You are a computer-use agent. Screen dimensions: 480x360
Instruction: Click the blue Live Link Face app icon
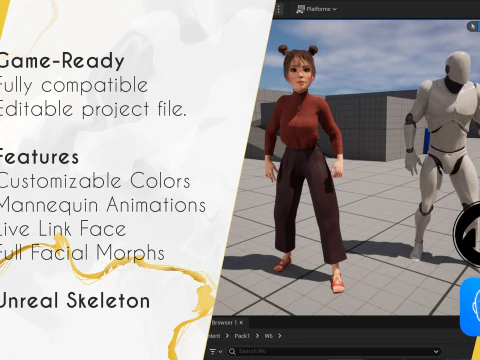470,307
